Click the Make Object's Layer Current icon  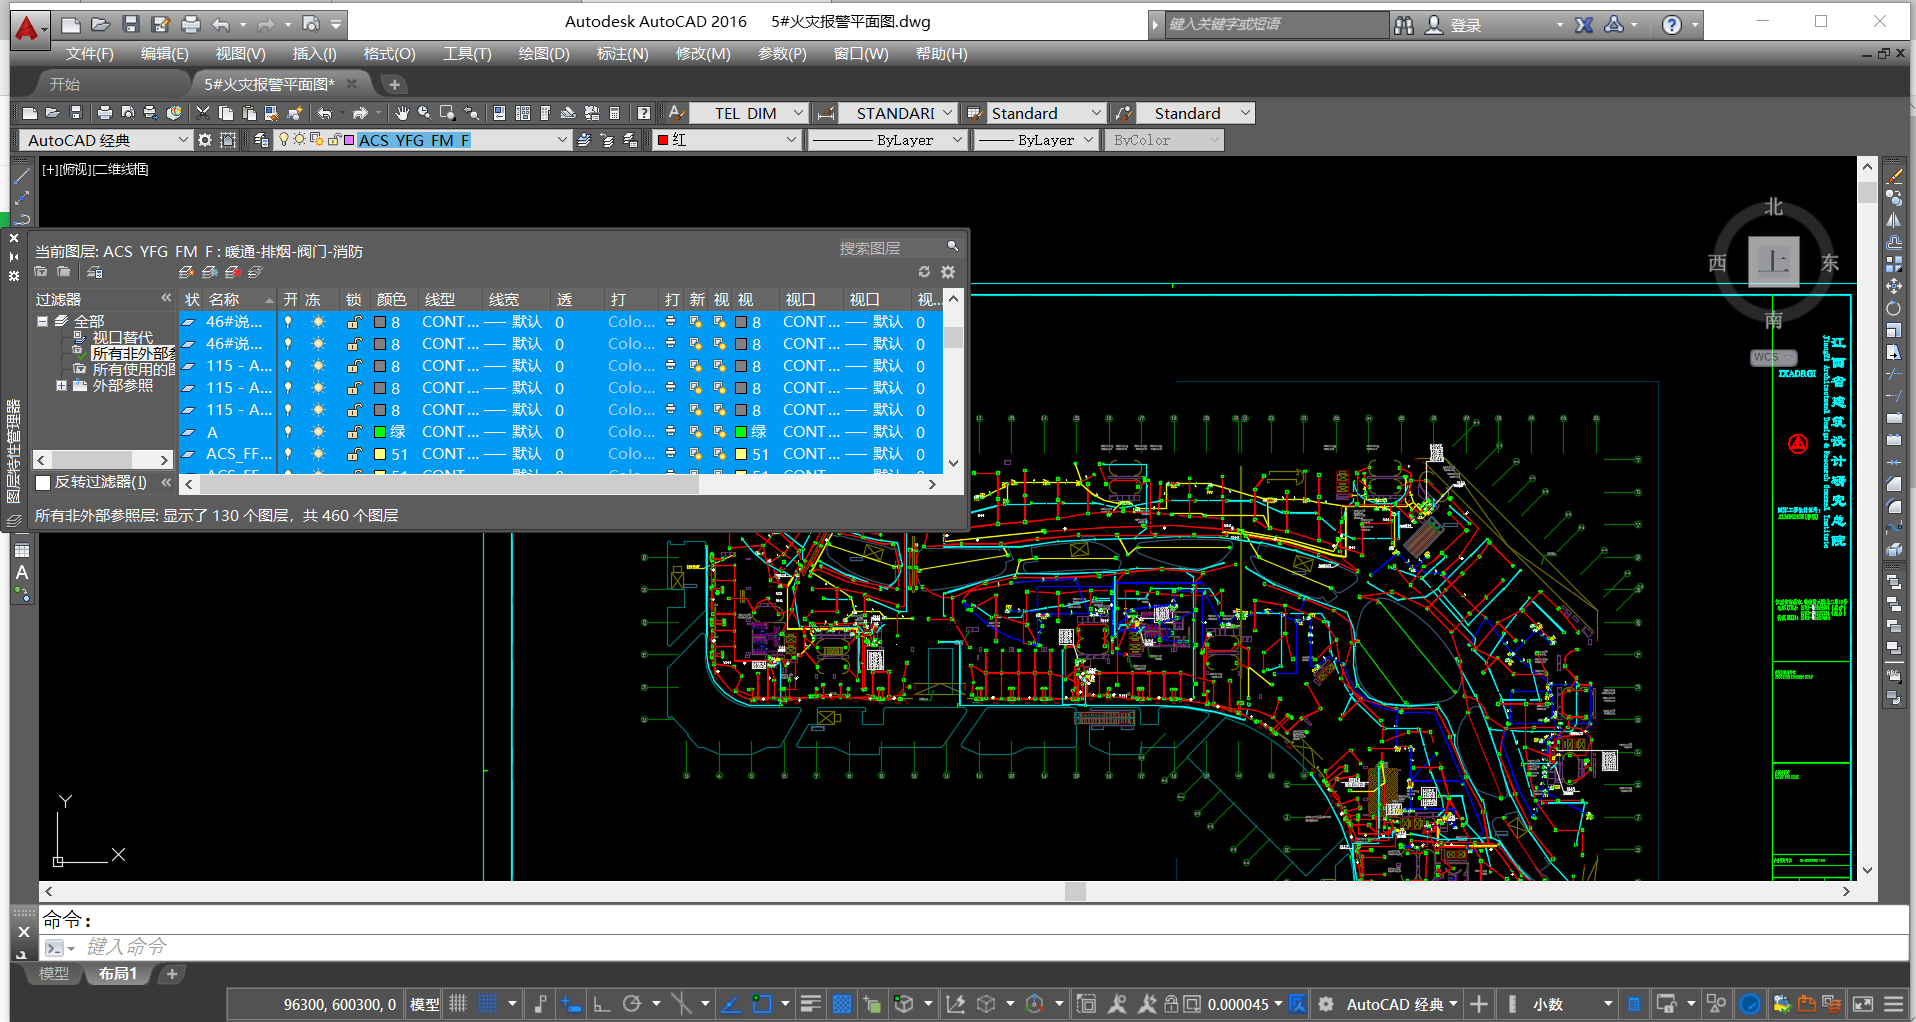pos(584,140)
